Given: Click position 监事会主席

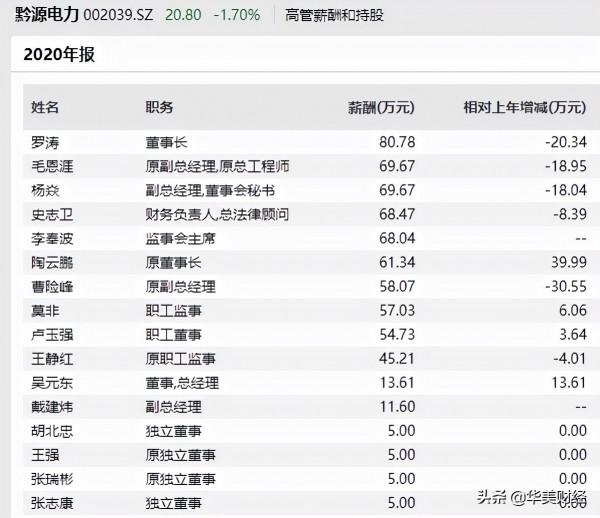Looking at the screenshot, I should click(180, 239).
